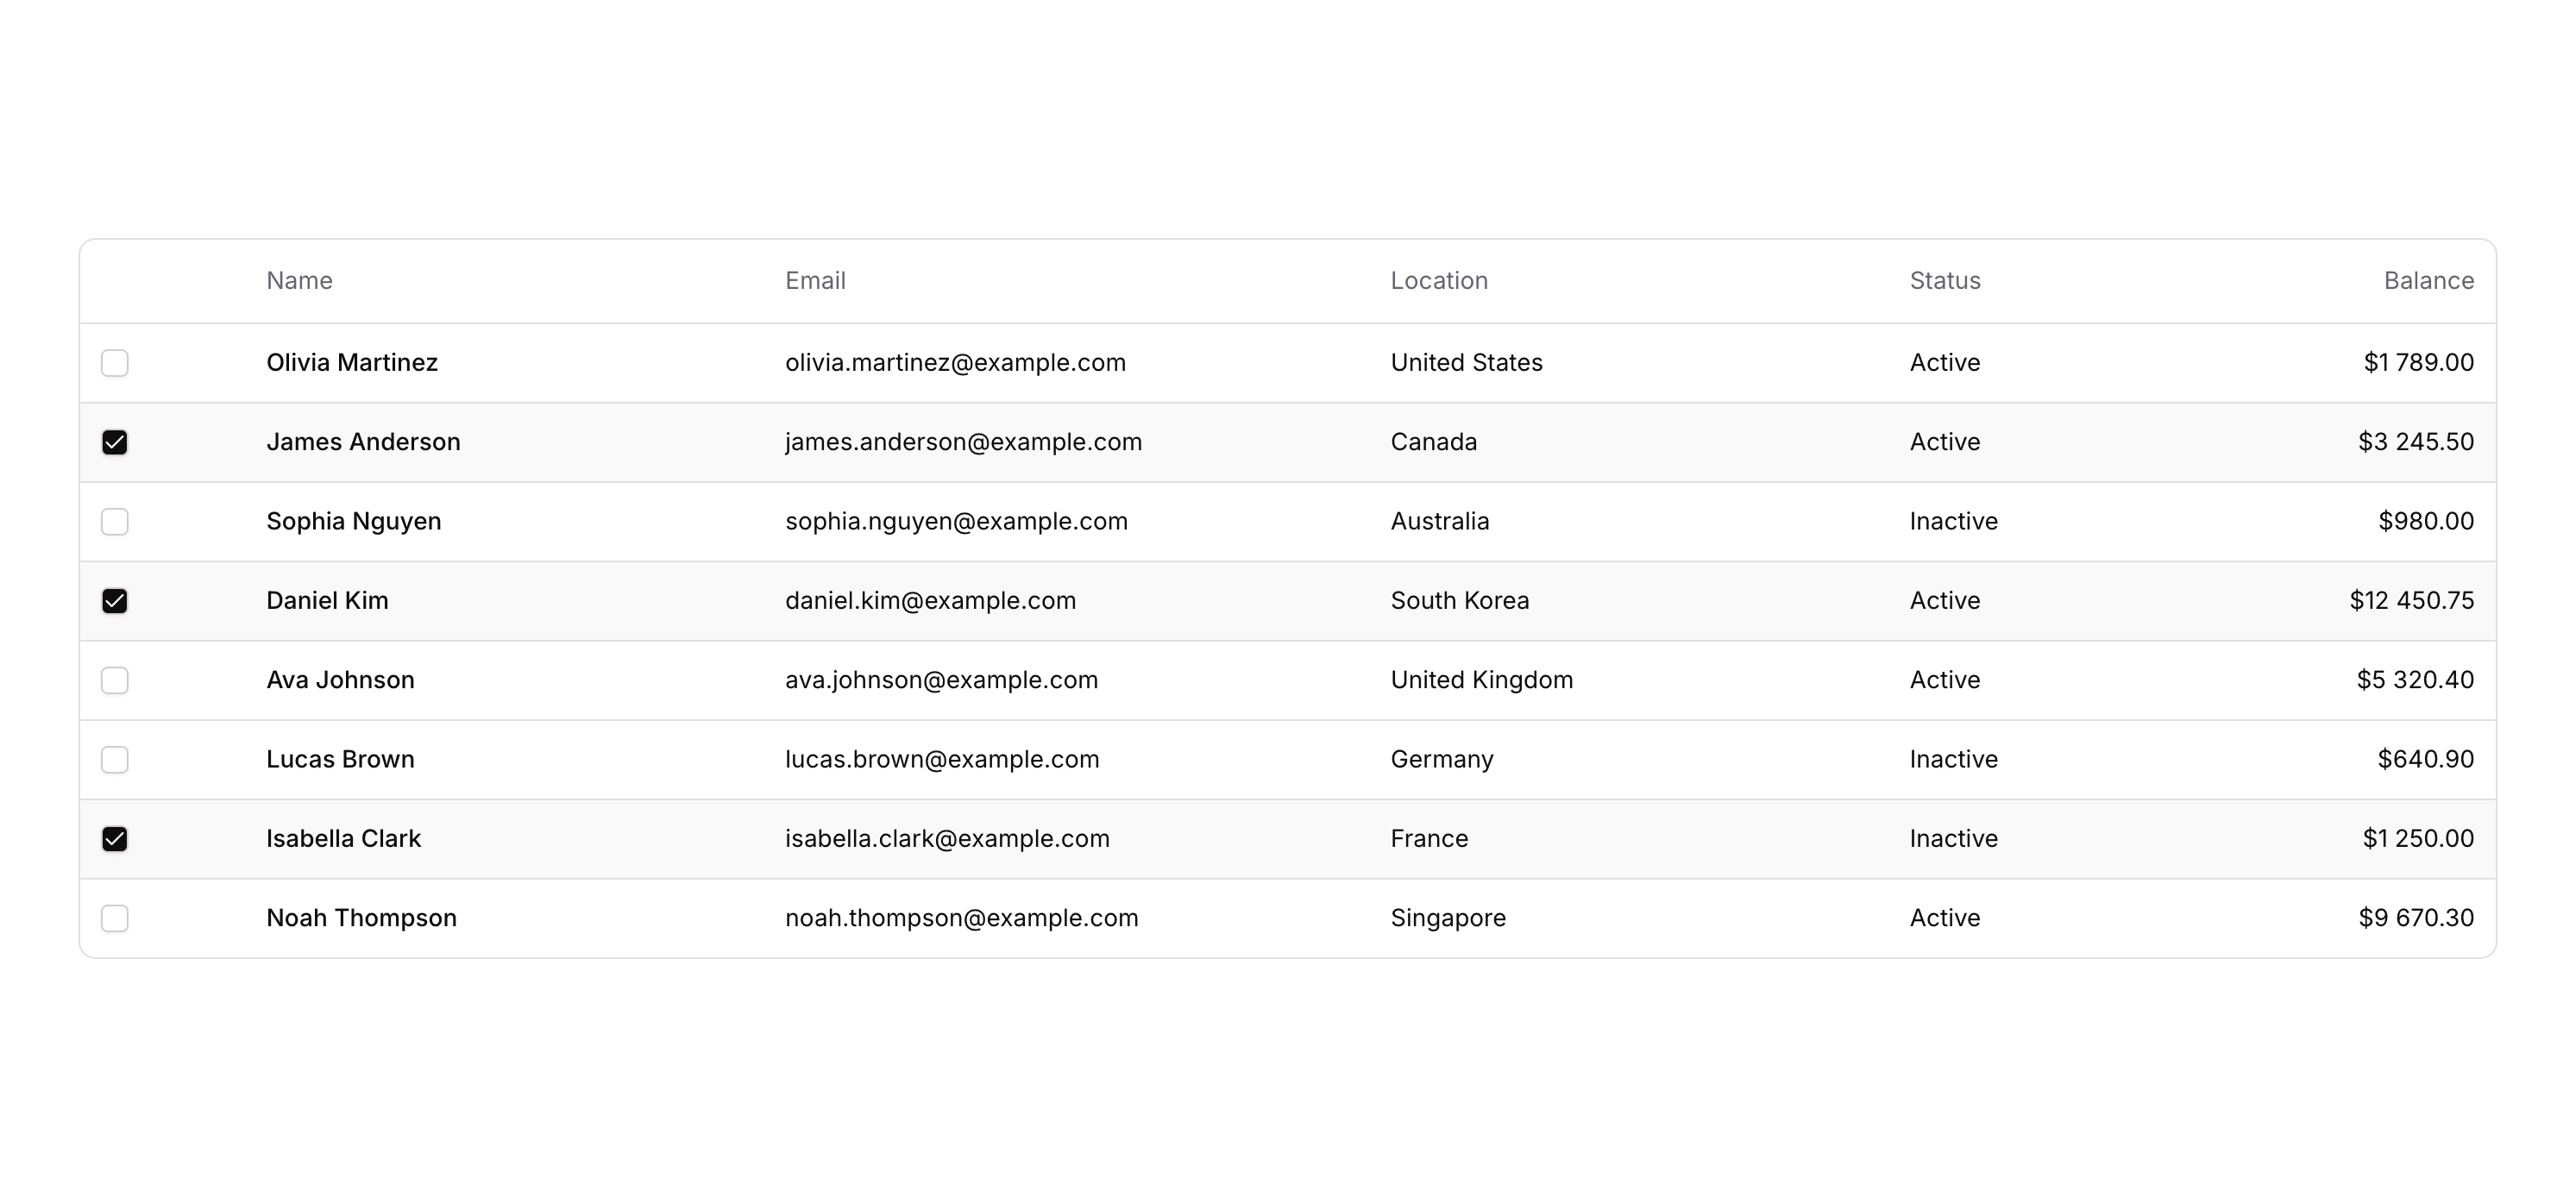Image resolution: width=2576 pixels, height=1197 pixels.
Task: Click the noah.thompson@example.com email
Action: 961,918
